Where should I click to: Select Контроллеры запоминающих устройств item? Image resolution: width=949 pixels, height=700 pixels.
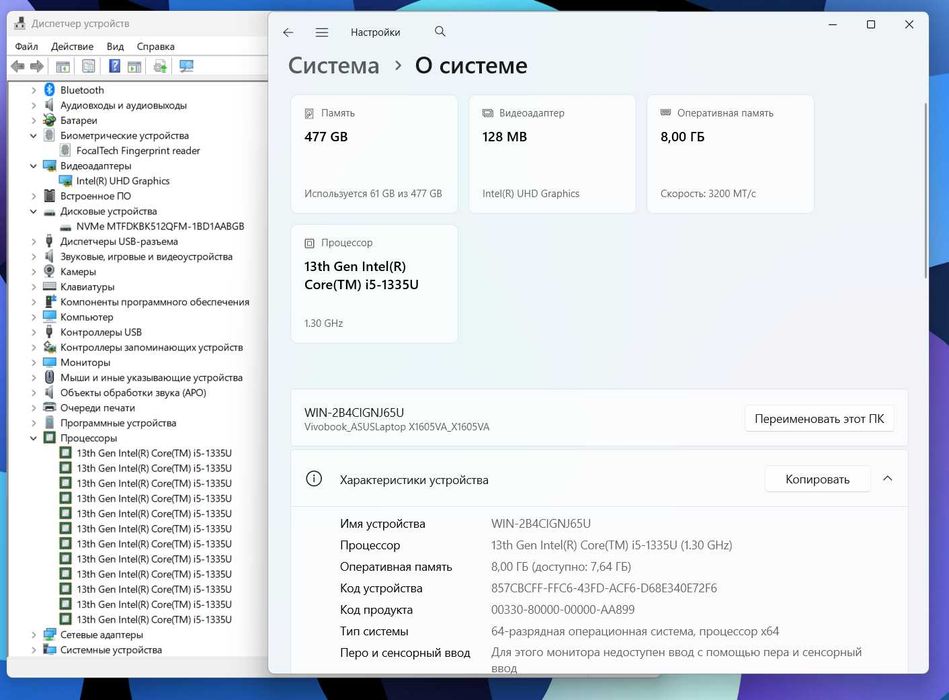tap(151, 347)
